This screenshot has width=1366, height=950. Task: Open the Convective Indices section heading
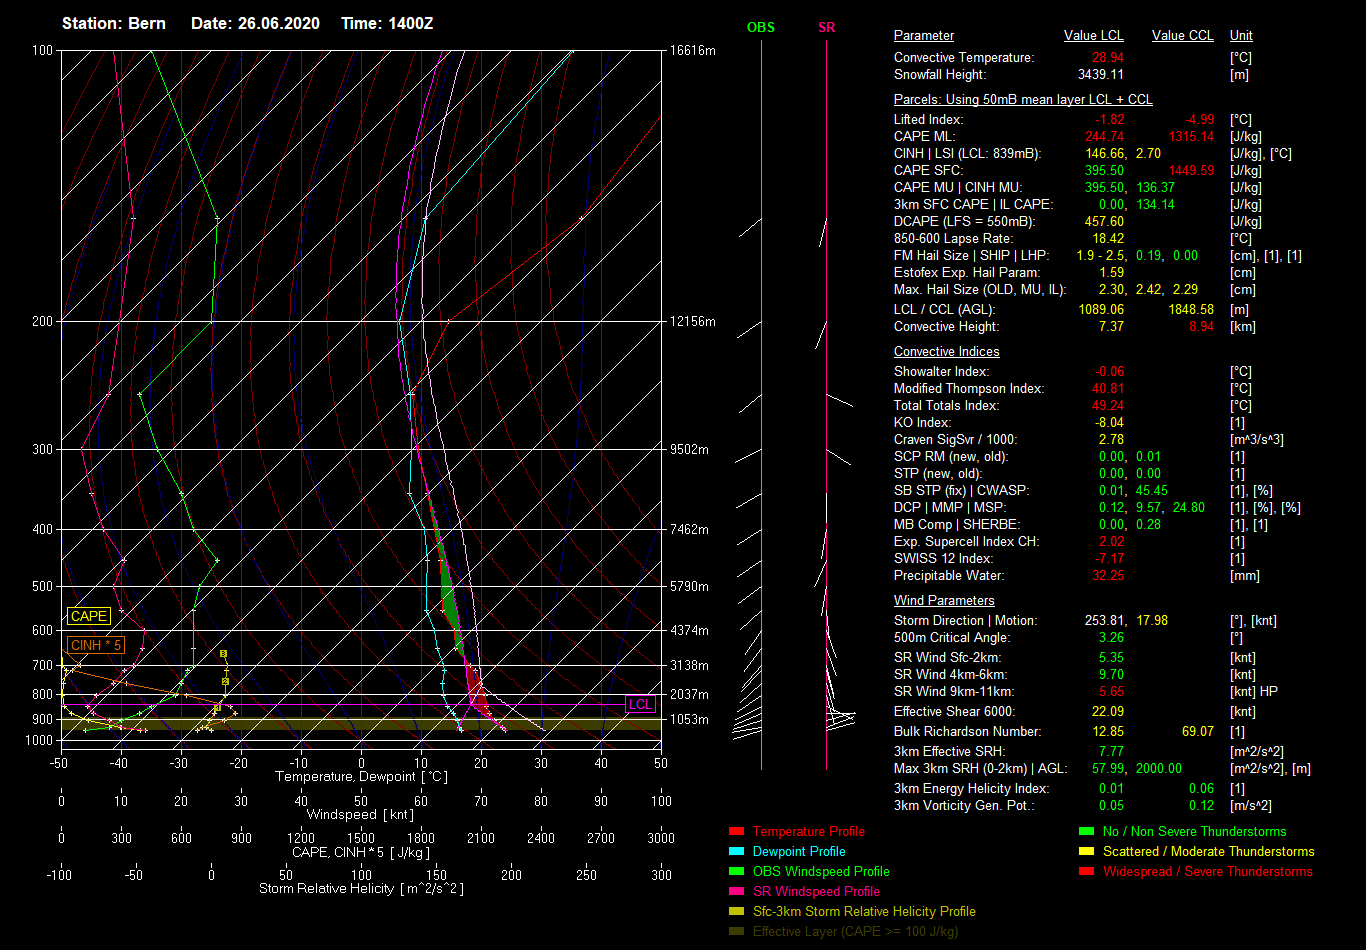946,352
